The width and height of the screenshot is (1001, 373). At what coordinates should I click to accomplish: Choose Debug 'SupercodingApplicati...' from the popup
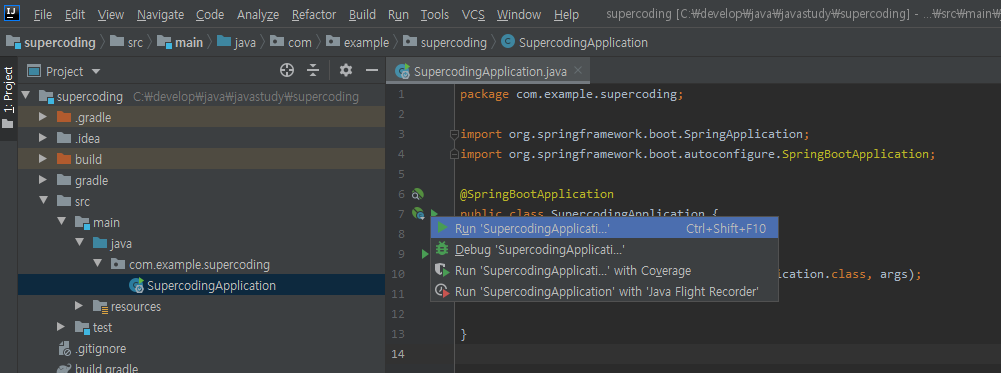pyautogui.click(x=604, y=250)
